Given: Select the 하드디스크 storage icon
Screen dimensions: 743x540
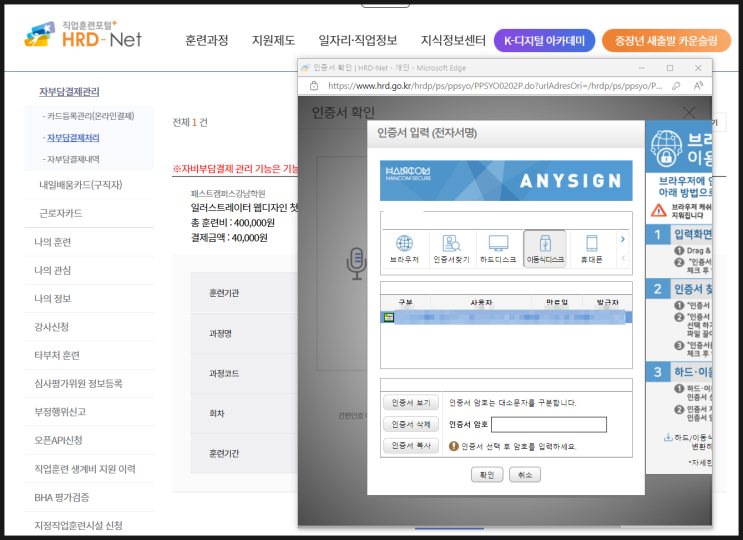Looking at the screenshot, I should pyautogui.click(x=498, y=249).
